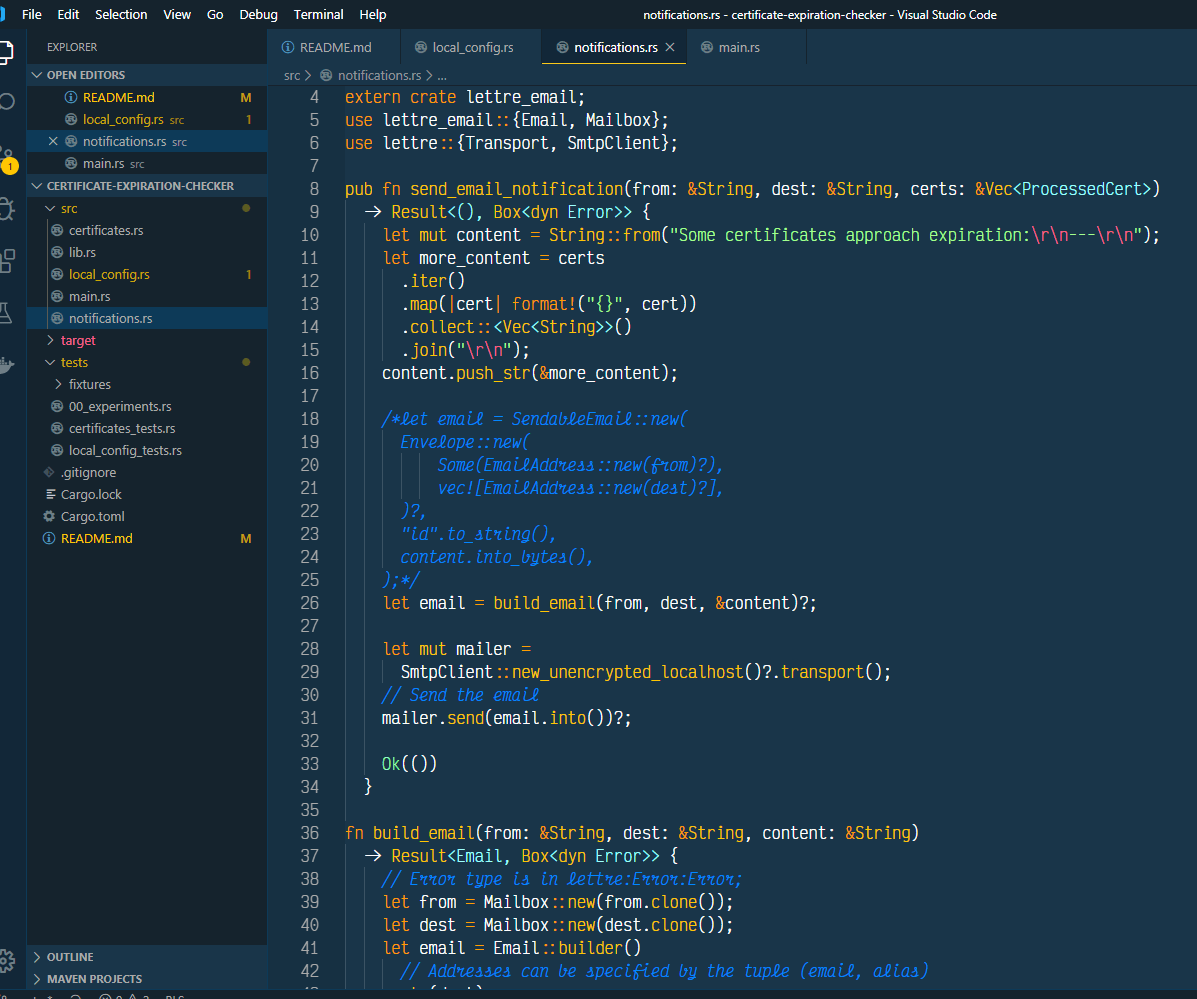This screenshot has height=999, width=1197.
Task: Open the Docker view in activity bar
Action: pyautogui.click(x=6, y=365)
